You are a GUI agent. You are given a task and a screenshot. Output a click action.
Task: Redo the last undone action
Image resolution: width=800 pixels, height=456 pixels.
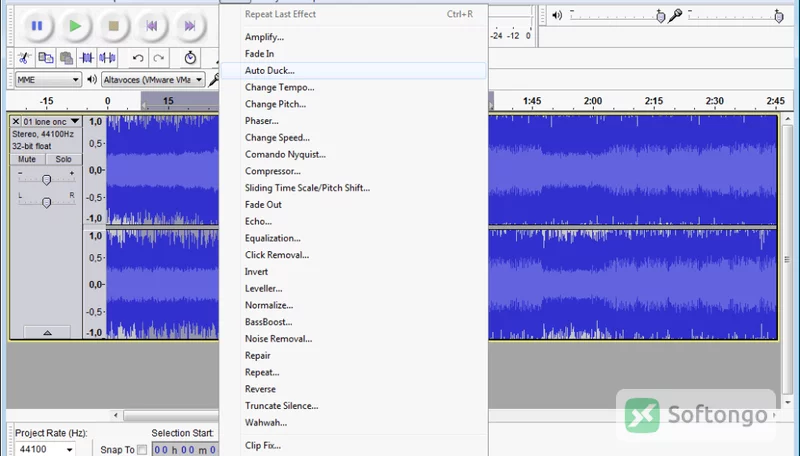(159, 58)
